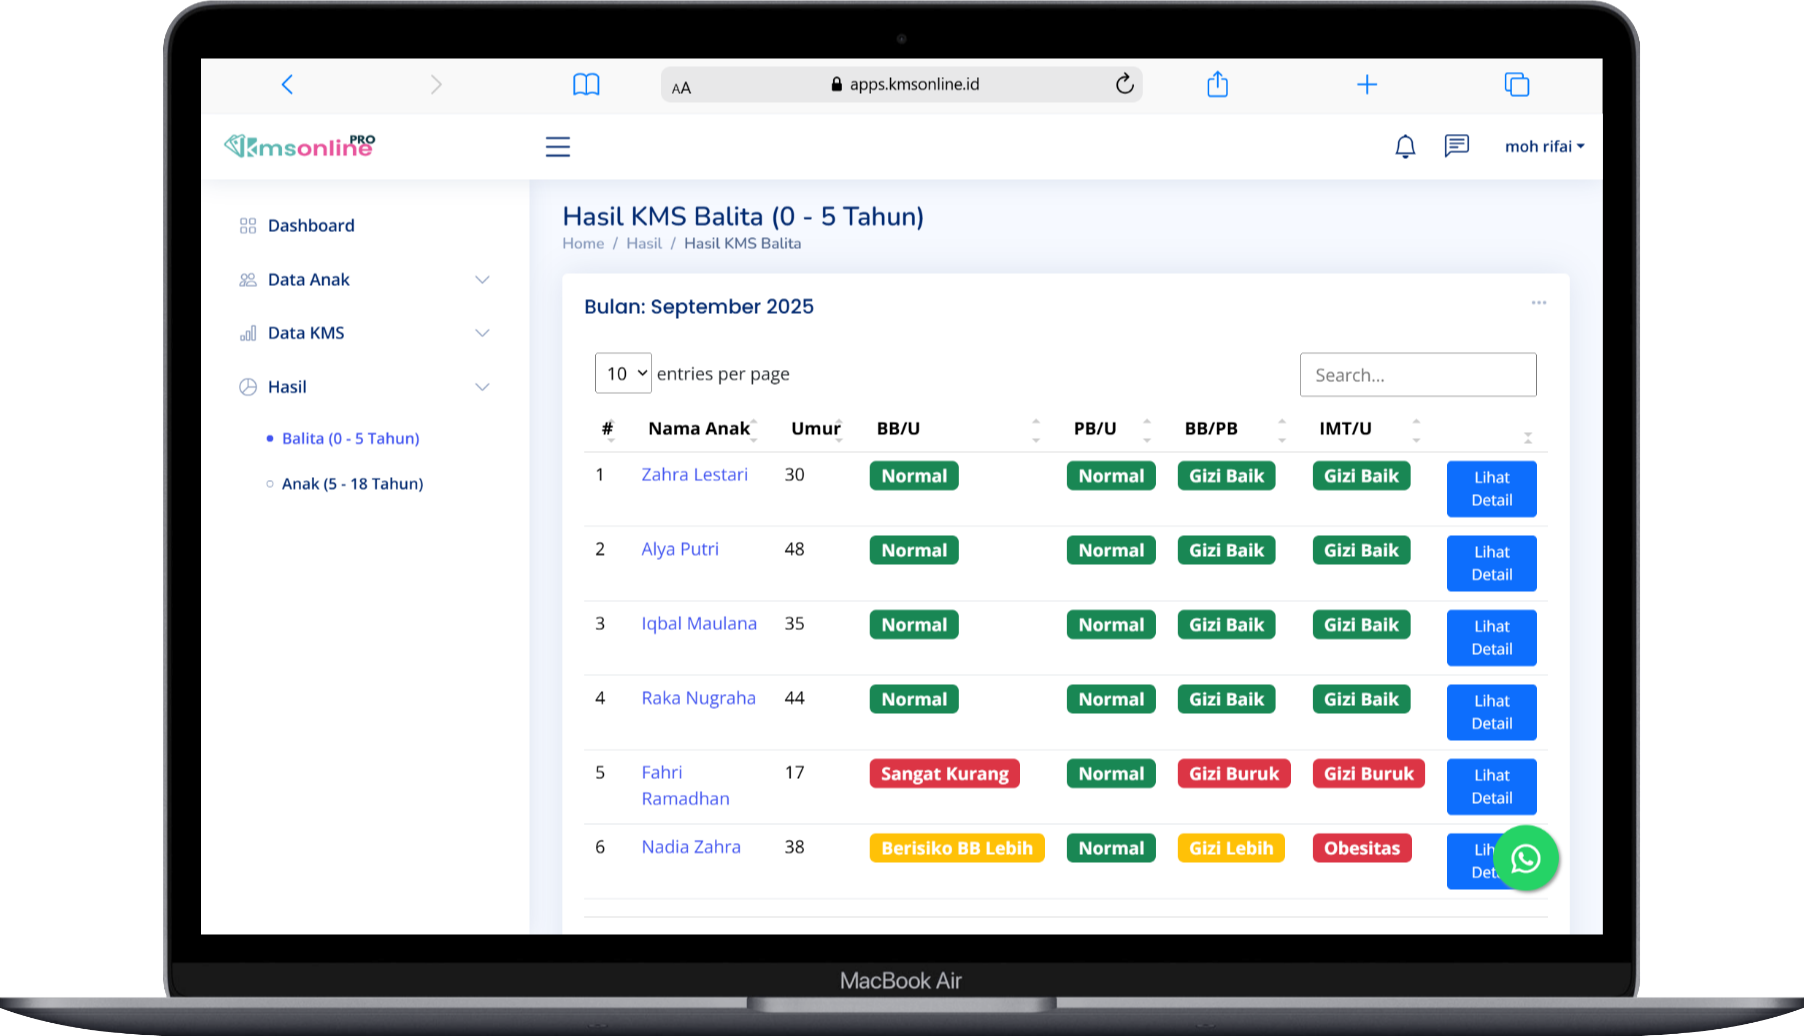1804x1036 pixels.
Task: Click the notification bell icon
Action: tap(1405, 147)
